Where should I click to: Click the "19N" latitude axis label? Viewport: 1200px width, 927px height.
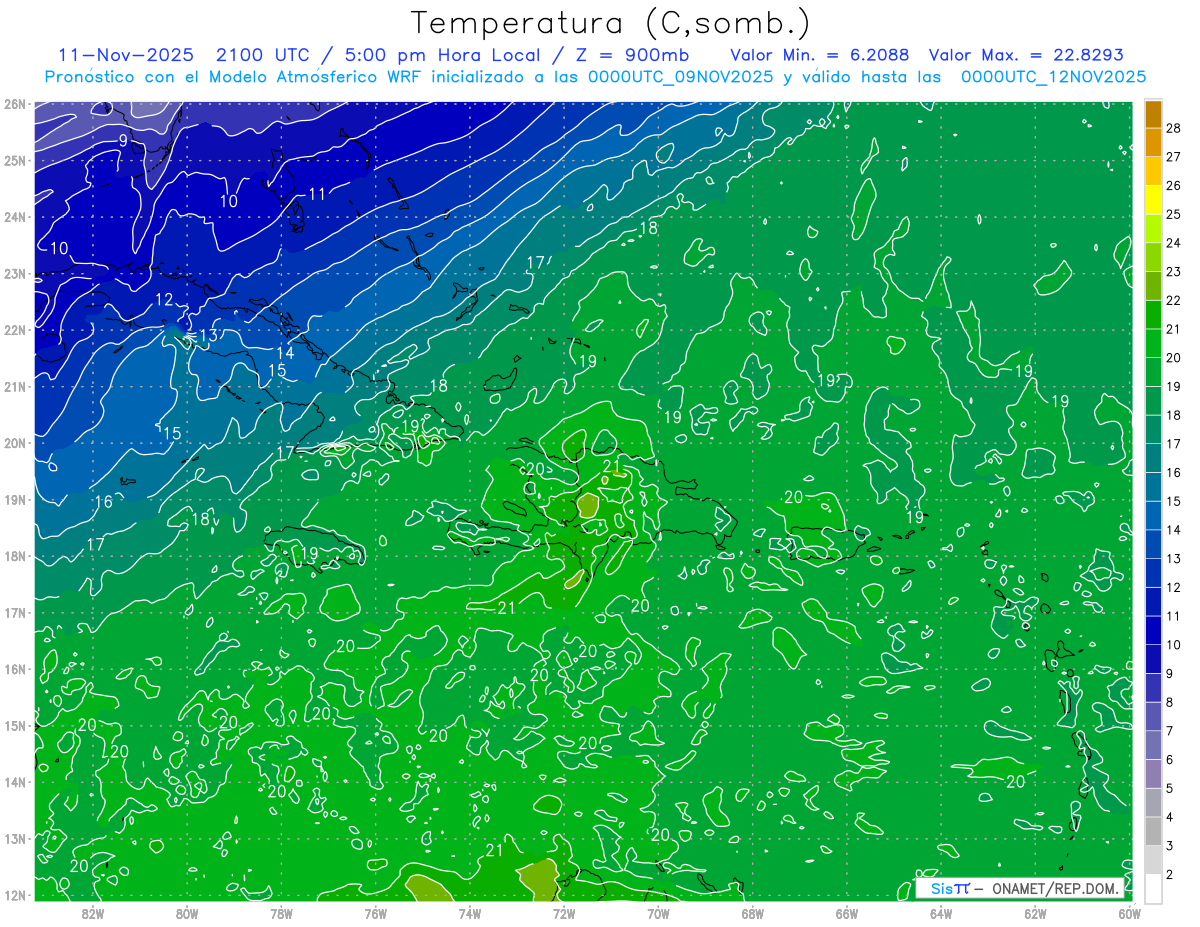click(14, 499)
